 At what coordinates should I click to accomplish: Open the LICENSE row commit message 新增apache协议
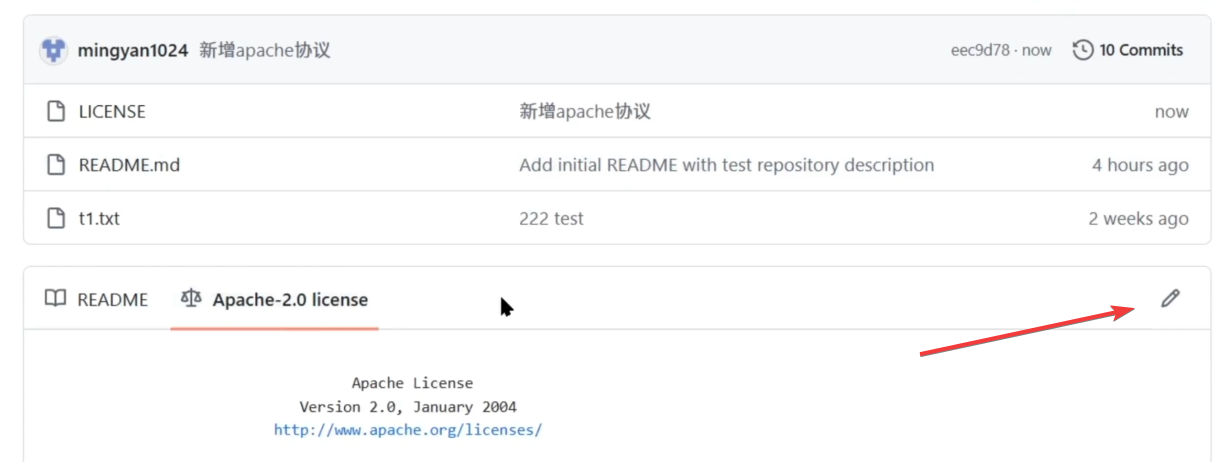pyautogui.click(x=585, y=111)
